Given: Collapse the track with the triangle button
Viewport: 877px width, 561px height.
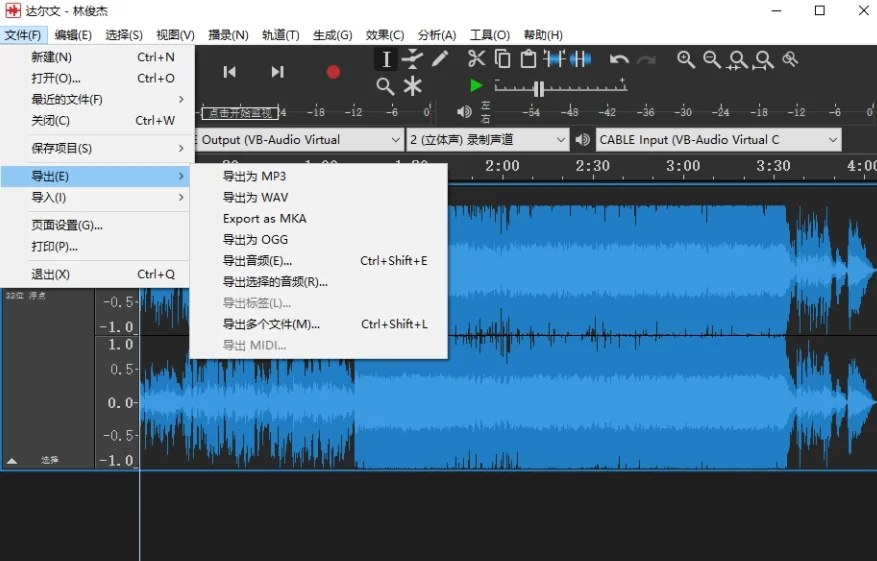Looking at the screenshot, I should click(12, 461).
